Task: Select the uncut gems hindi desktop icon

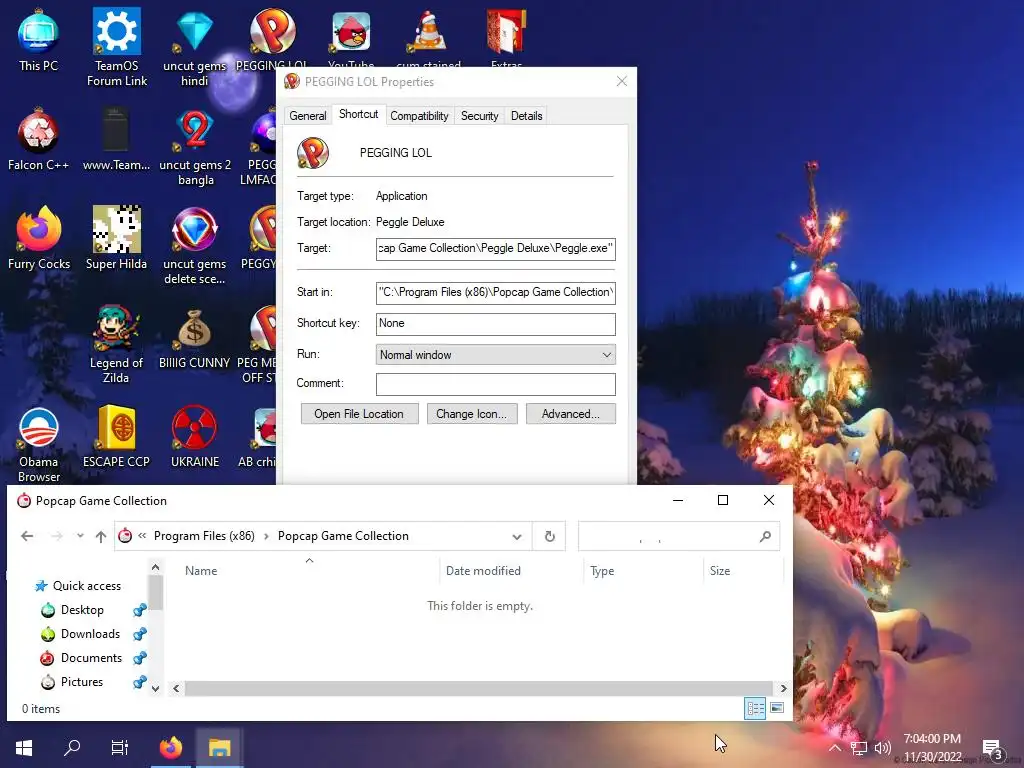Action: click(x=195, y=47)
